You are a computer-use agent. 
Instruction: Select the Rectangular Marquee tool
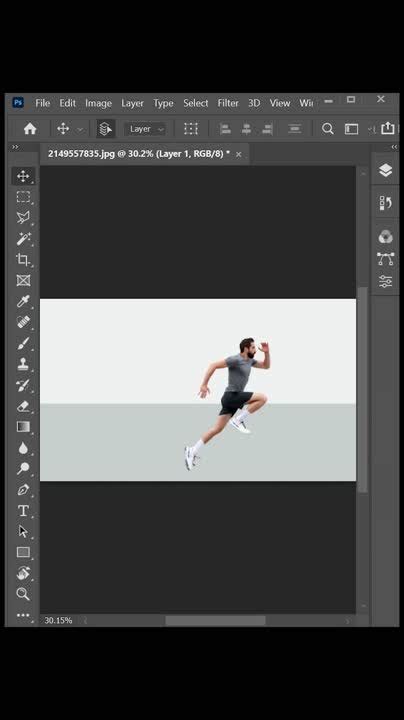tap(23, 197)
